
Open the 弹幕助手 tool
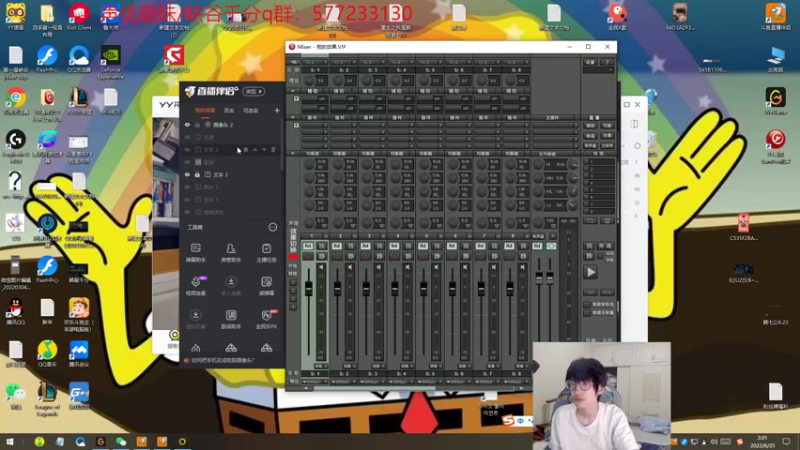pyautogui.click(x=195, y=253)
